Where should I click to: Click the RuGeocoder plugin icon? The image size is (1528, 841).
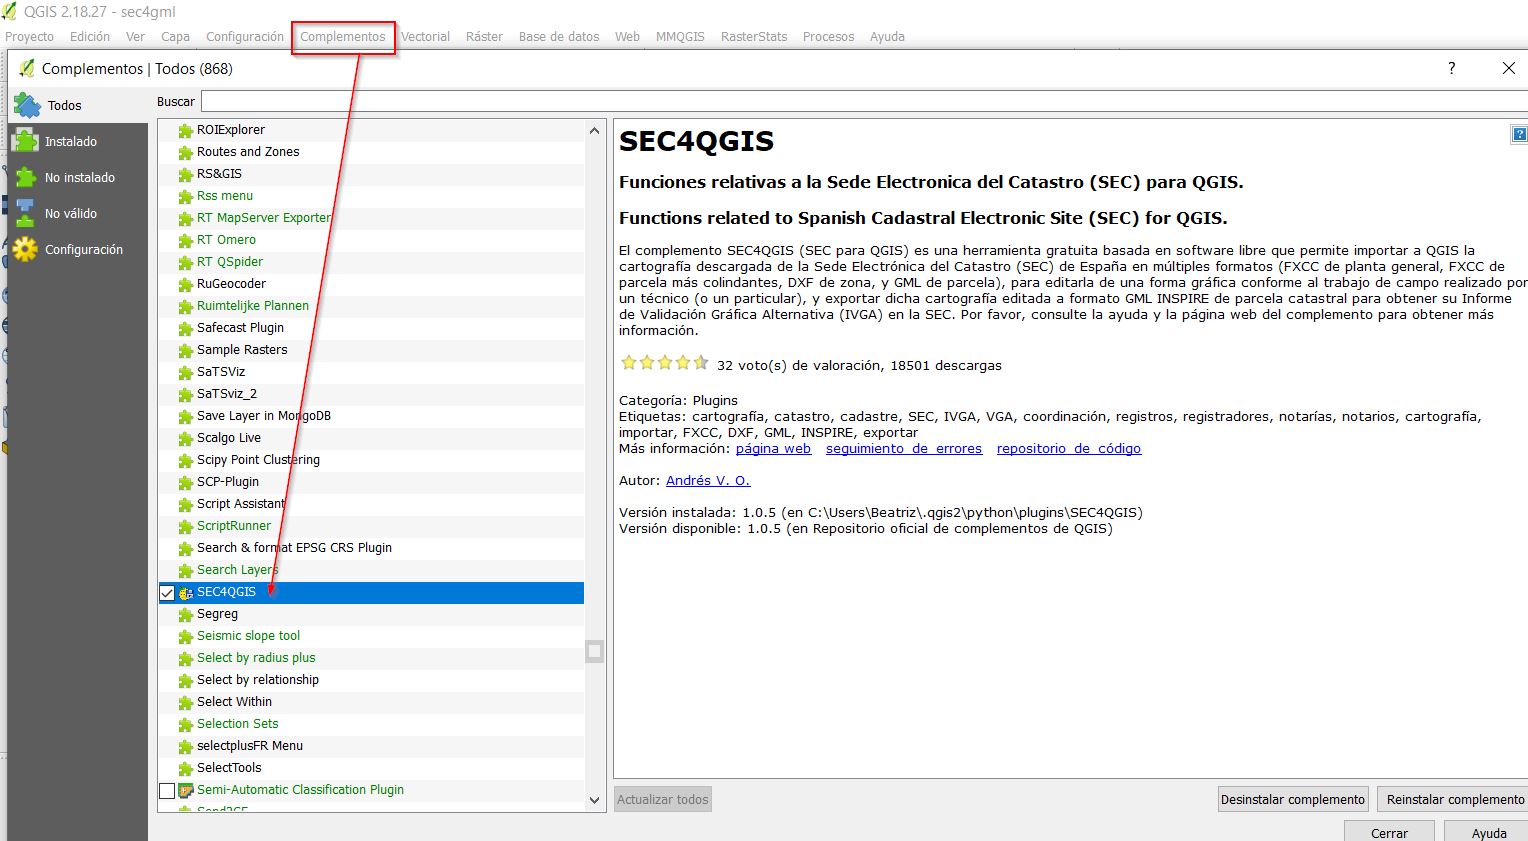pyautogui.click(x=185, y=284)
